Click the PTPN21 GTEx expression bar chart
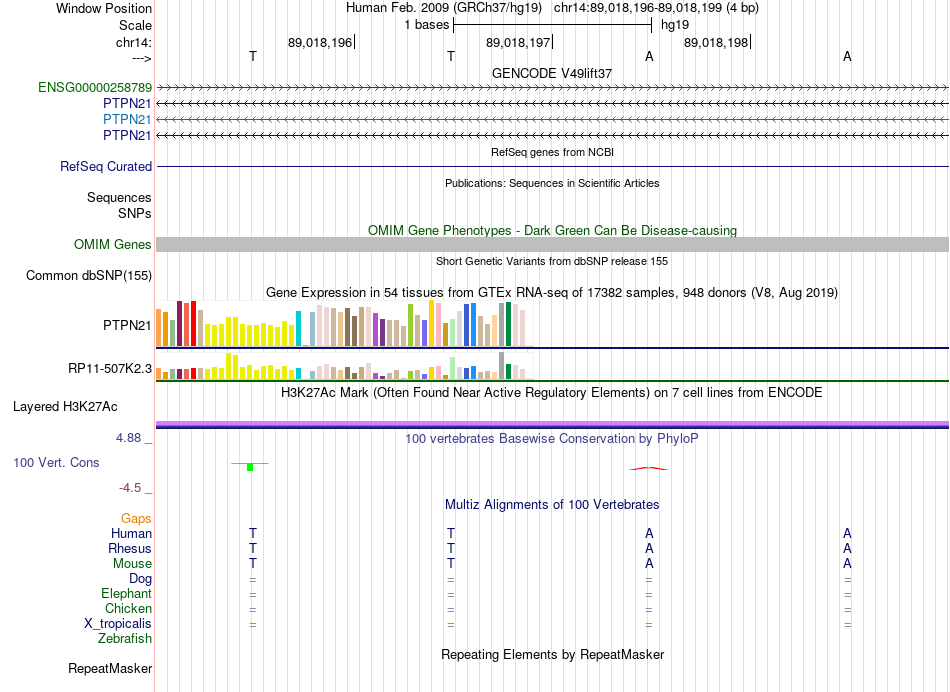The width and height of the screenshot is (950, 692). pyautogui.click(x=344, y=324)
